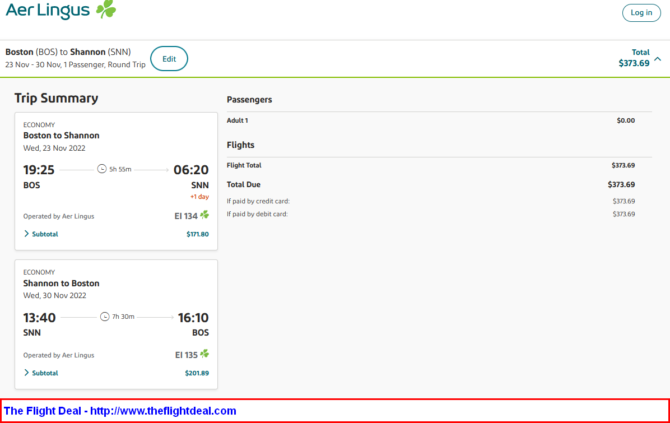This screenshot has height=423, width=670.
Task: Click the 16:10 arrival time
Action: (193, 318)
